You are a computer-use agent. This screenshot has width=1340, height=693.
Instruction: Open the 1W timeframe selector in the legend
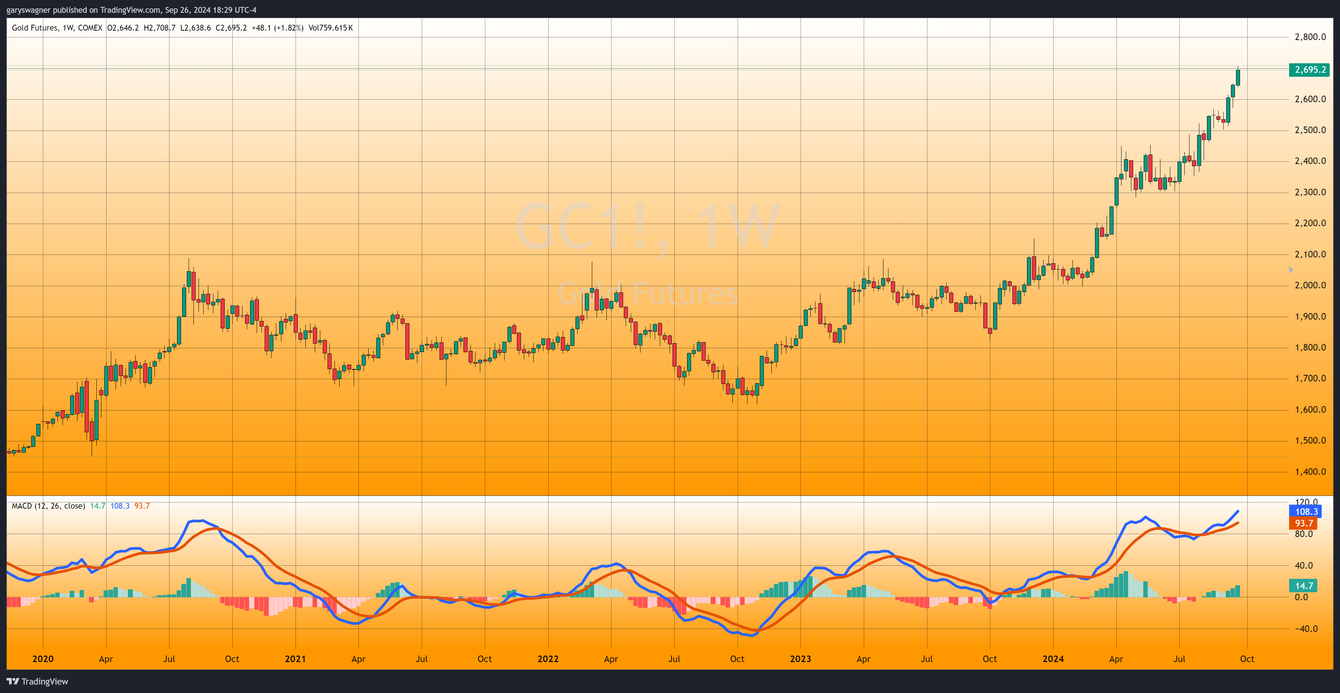pos(66,29)
